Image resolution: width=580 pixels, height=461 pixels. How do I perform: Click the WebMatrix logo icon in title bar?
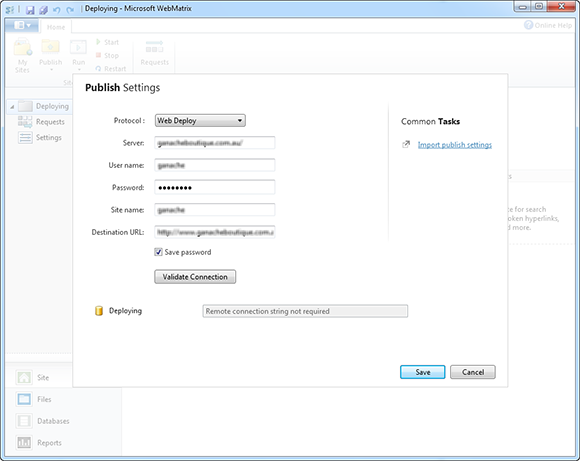point(10,10)
